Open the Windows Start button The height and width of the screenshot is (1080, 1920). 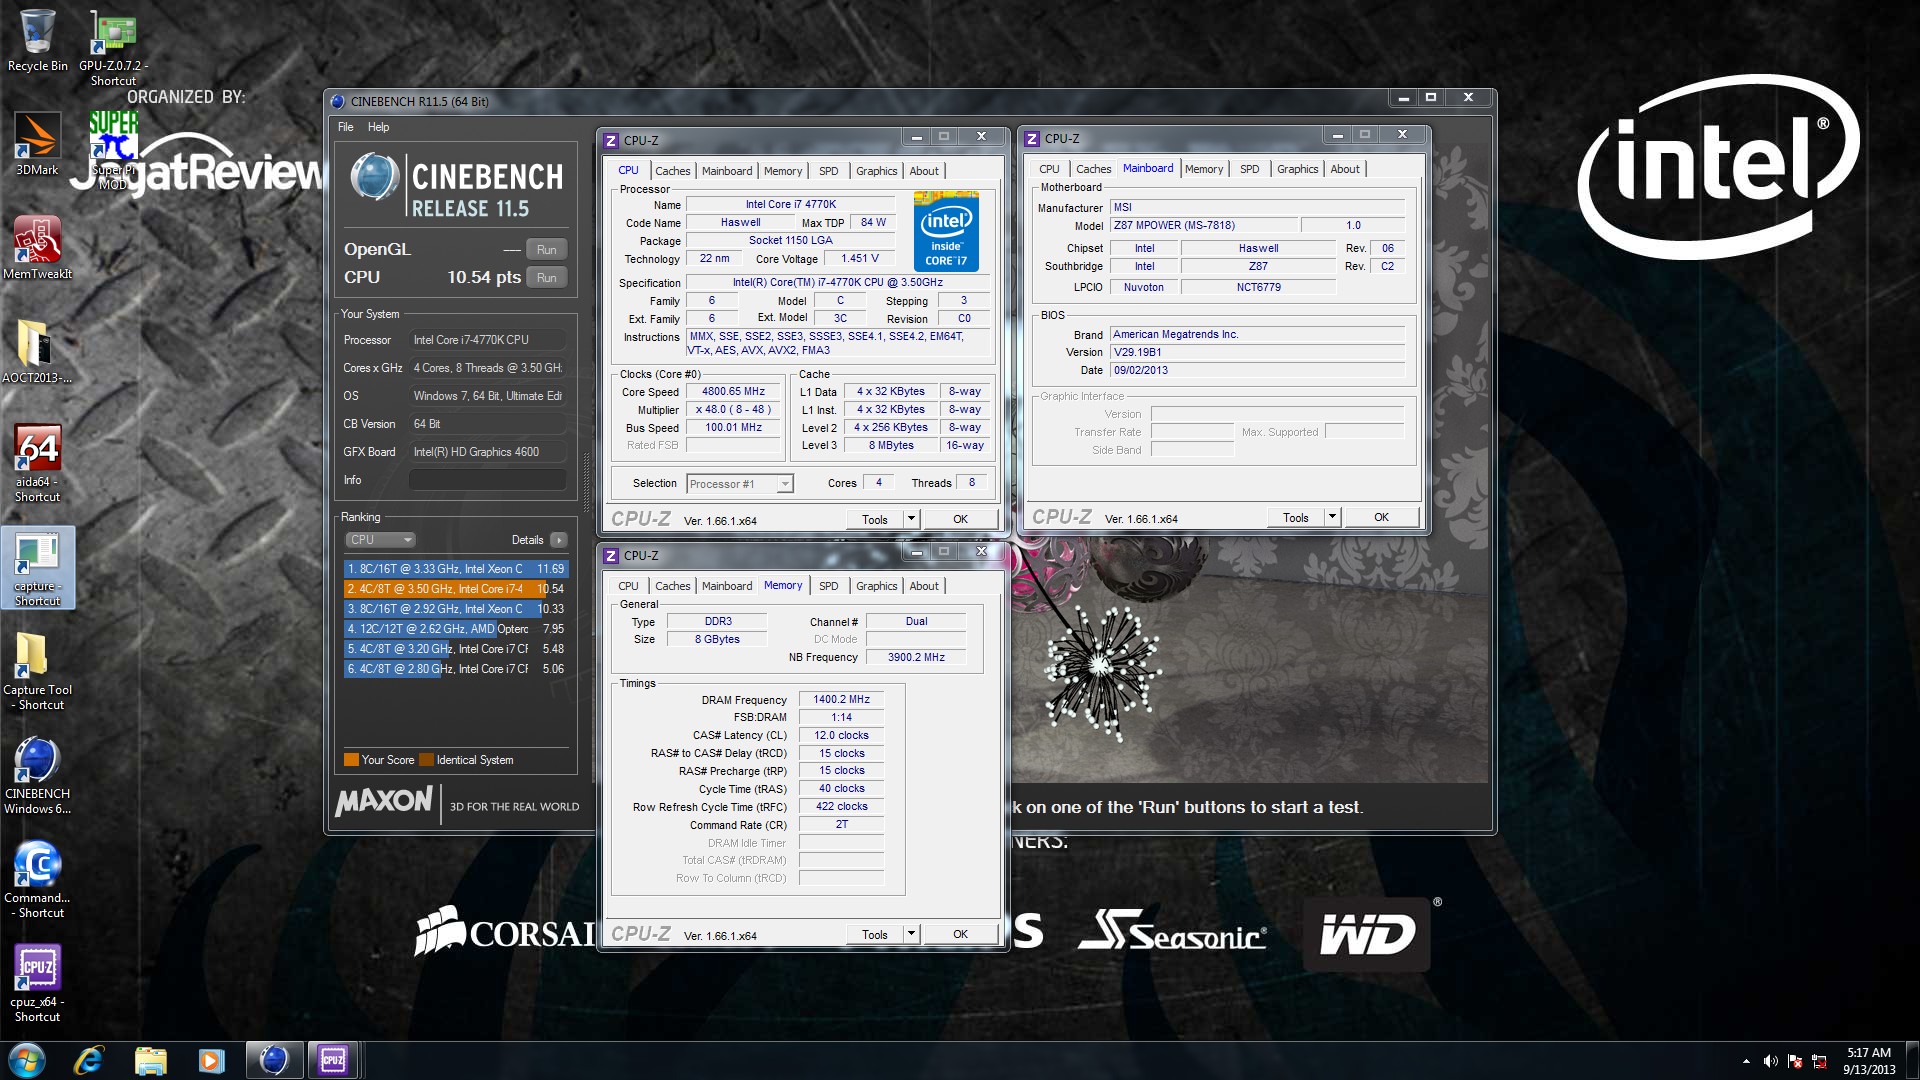tap(27, 1060)
